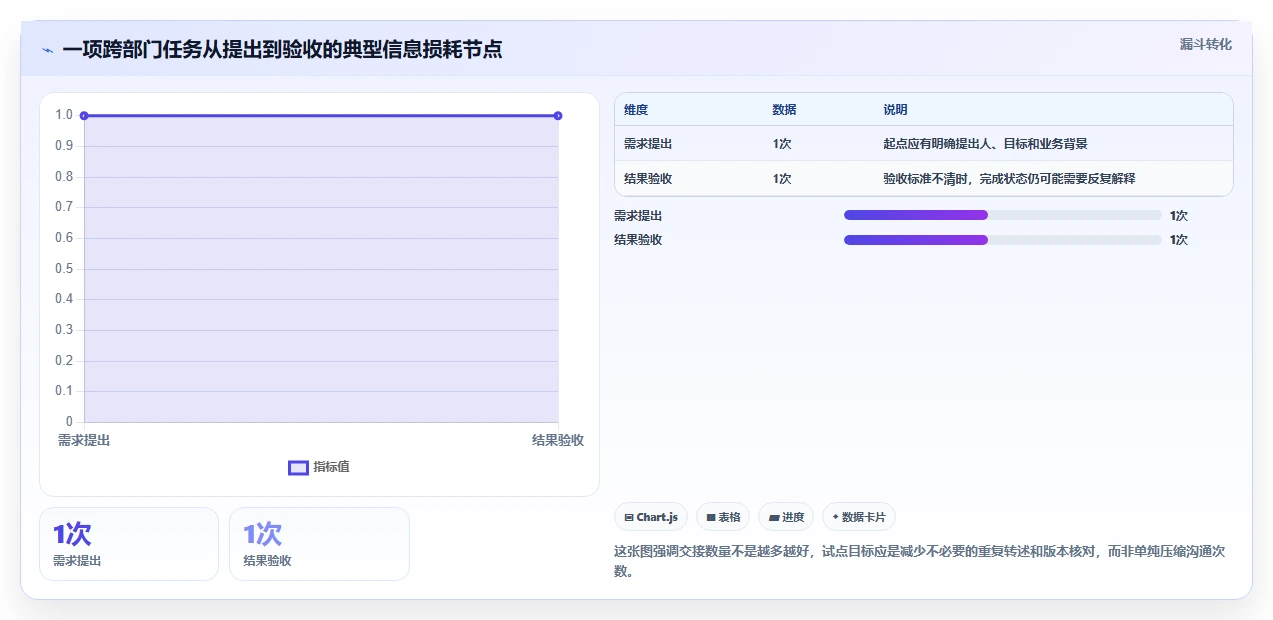Screen dimensions: 1273x620
Task: Click the 结果验收 progress bar
Action: tap(1003, 240)
